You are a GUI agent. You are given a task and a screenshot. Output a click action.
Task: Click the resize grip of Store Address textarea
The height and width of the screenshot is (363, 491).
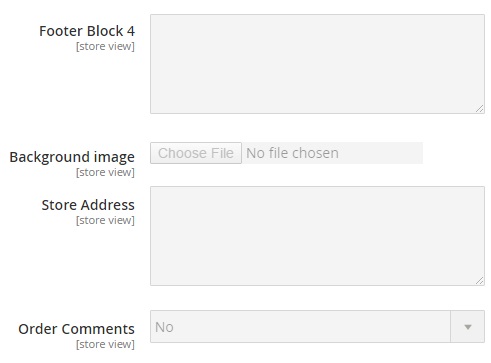click(479, 281)
